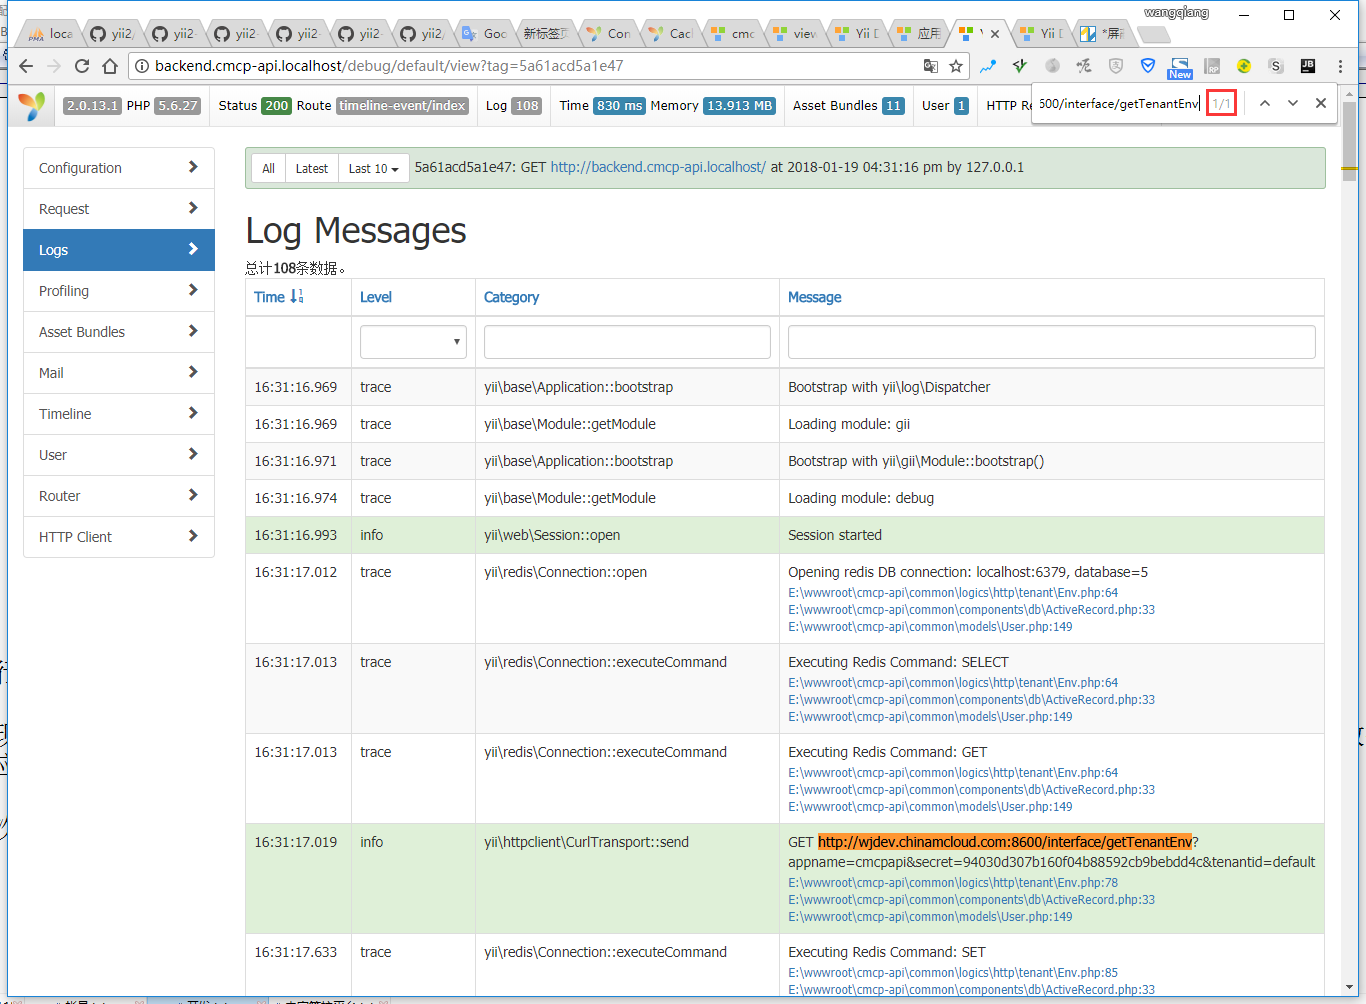Open the backend.cmcp-api.localhost request link
Screen dimensions: 1366x1004
(x=657, y=167)
